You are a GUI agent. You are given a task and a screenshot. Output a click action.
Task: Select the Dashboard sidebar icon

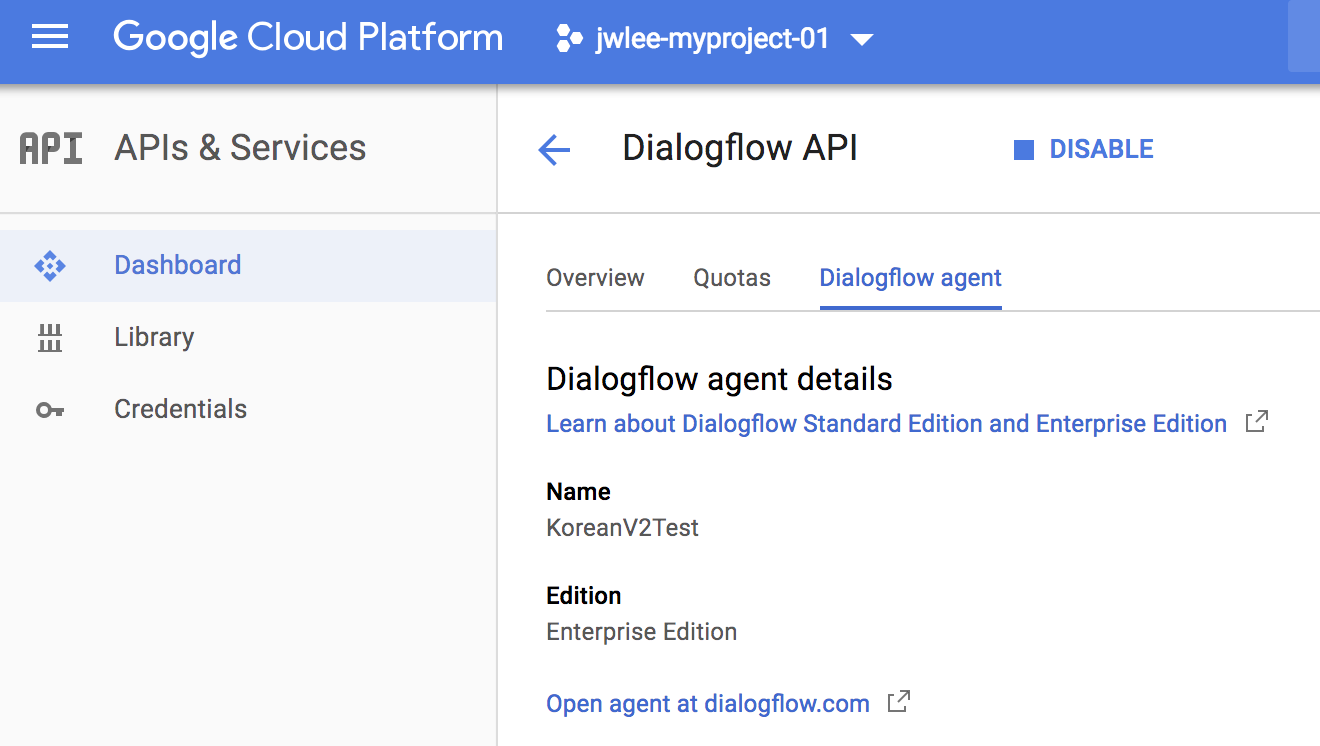pos(49,264)
